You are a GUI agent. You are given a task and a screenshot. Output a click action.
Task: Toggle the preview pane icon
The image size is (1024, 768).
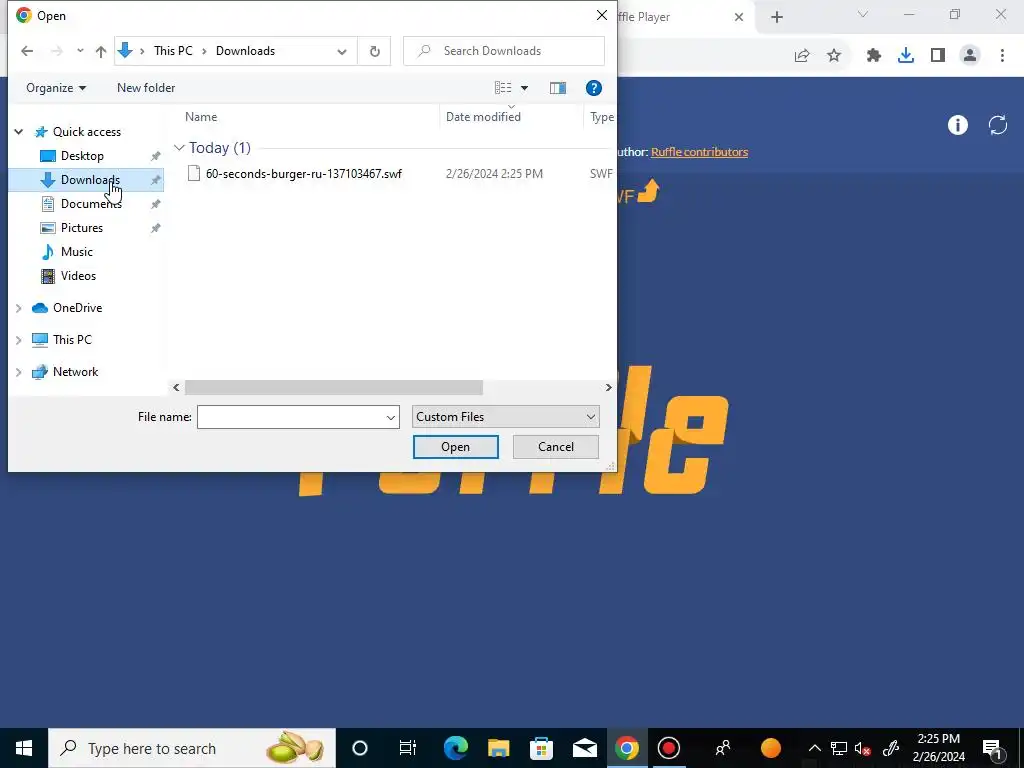tap(558, 88)
